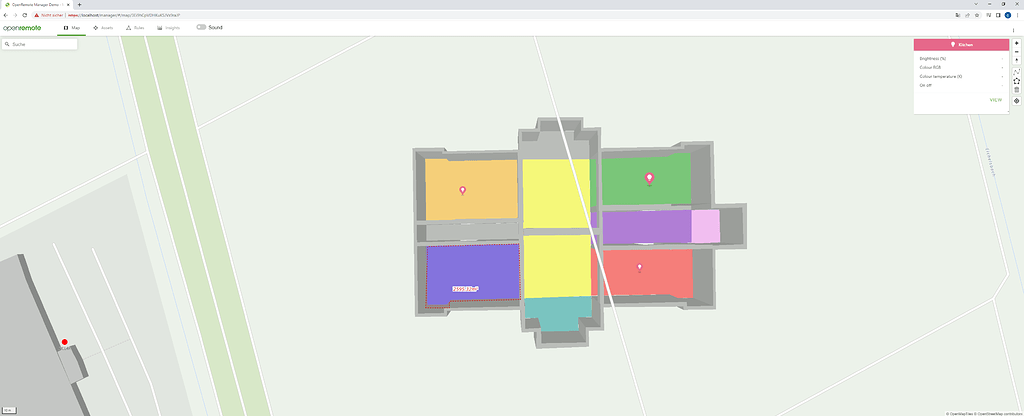1024x416 pixels.
Task: Expand the Colour temperature (K) row
Action: coord(960,77)
